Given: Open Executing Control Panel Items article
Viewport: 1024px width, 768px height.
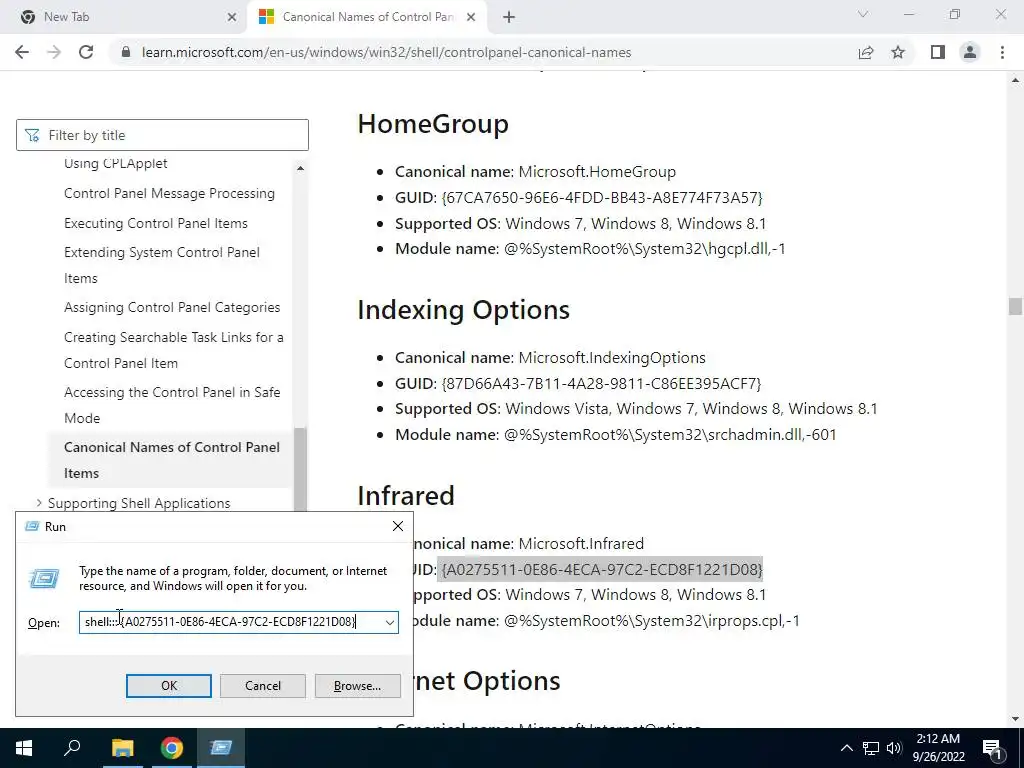Looking at the screenshot, I should coord(155,223).
